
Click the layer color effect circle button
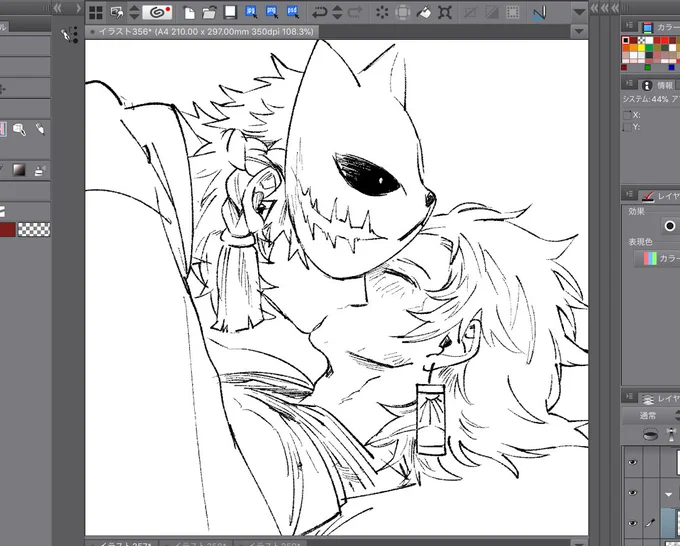click(x=669, y=226)
